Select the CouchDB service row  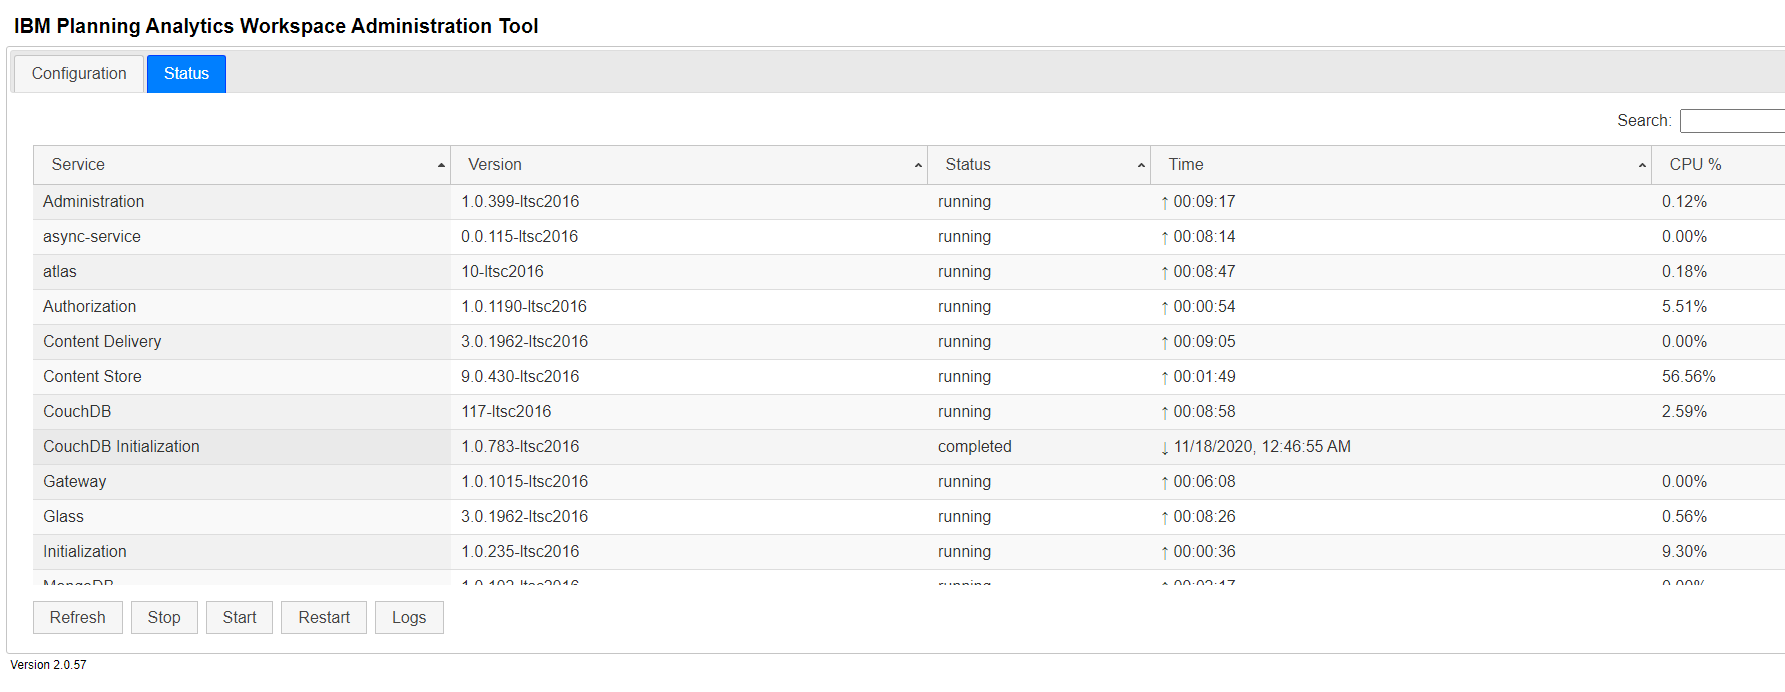click(x=909, y=412)
